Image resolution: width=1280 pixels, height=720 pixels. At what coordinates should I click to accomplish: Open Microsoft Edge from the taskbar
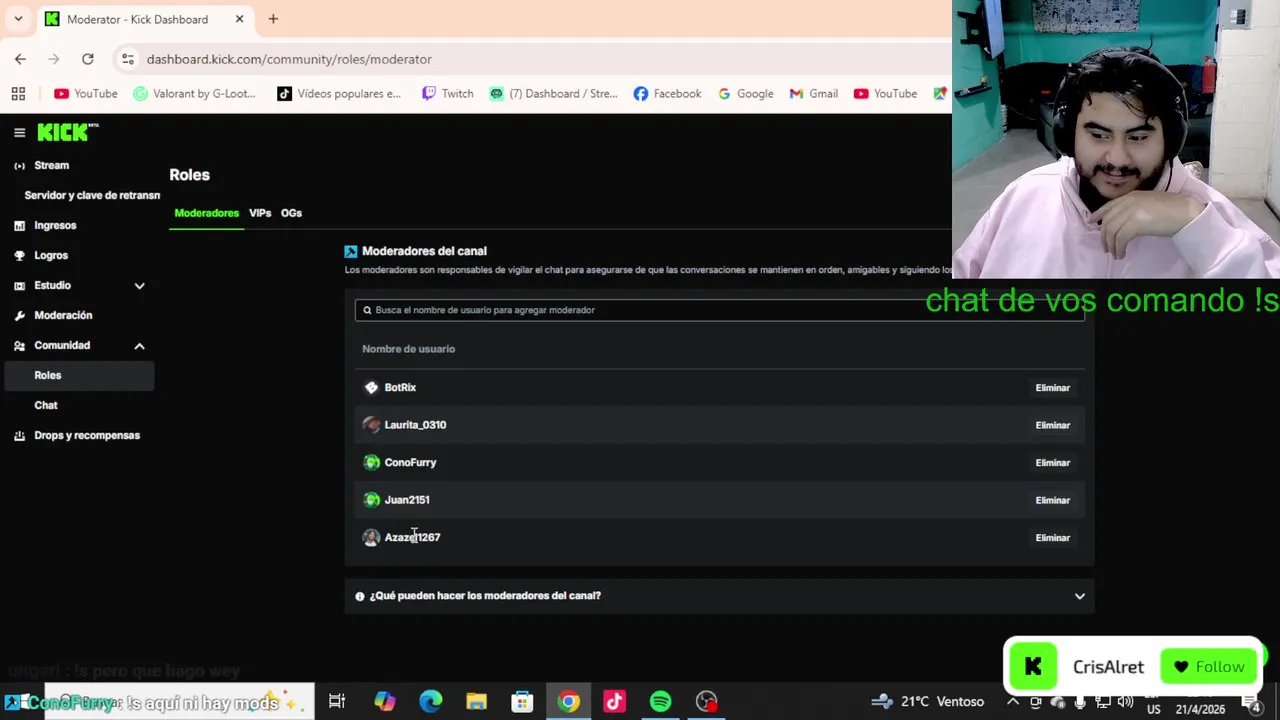[431, 701]
